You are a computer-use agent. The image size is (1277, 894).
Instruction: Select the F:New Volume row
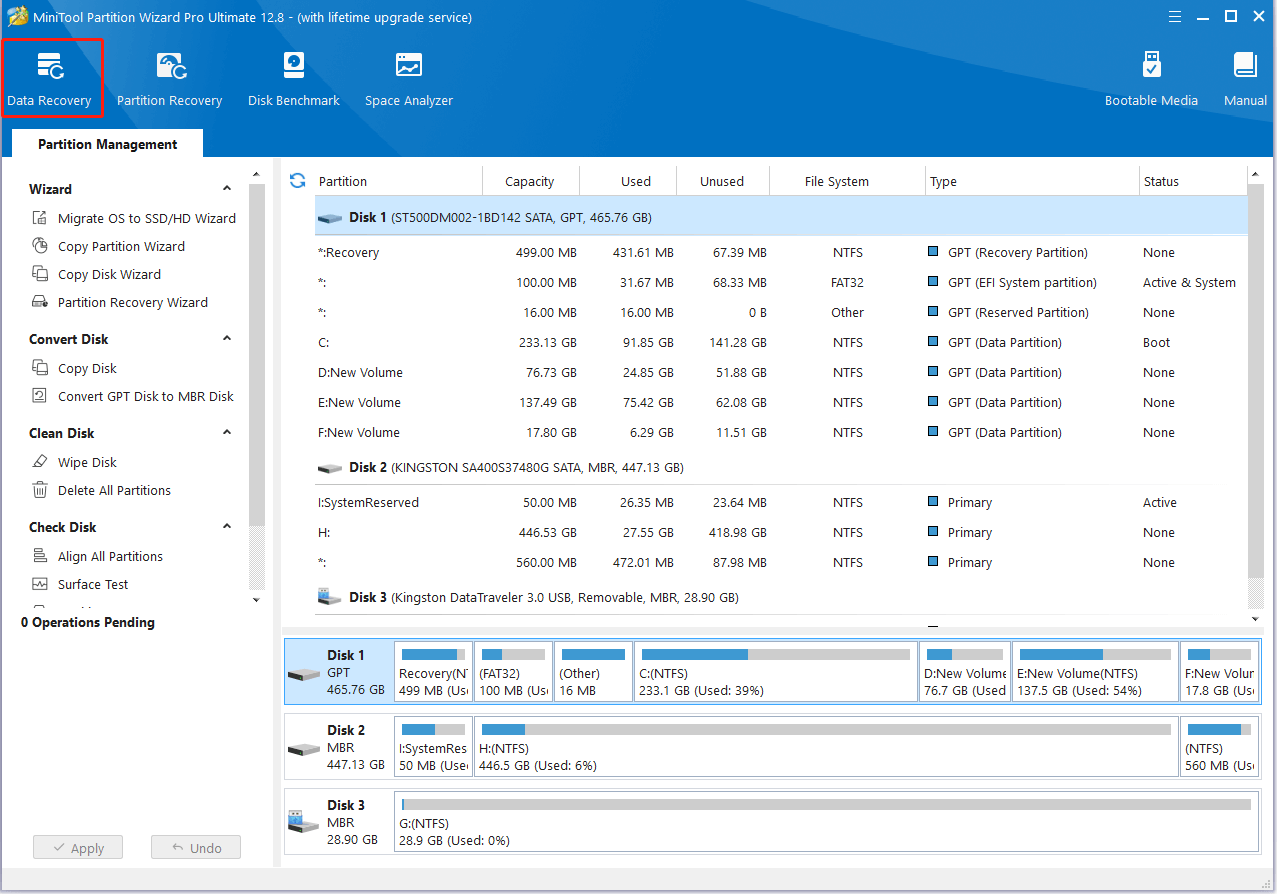pos(781,433)
